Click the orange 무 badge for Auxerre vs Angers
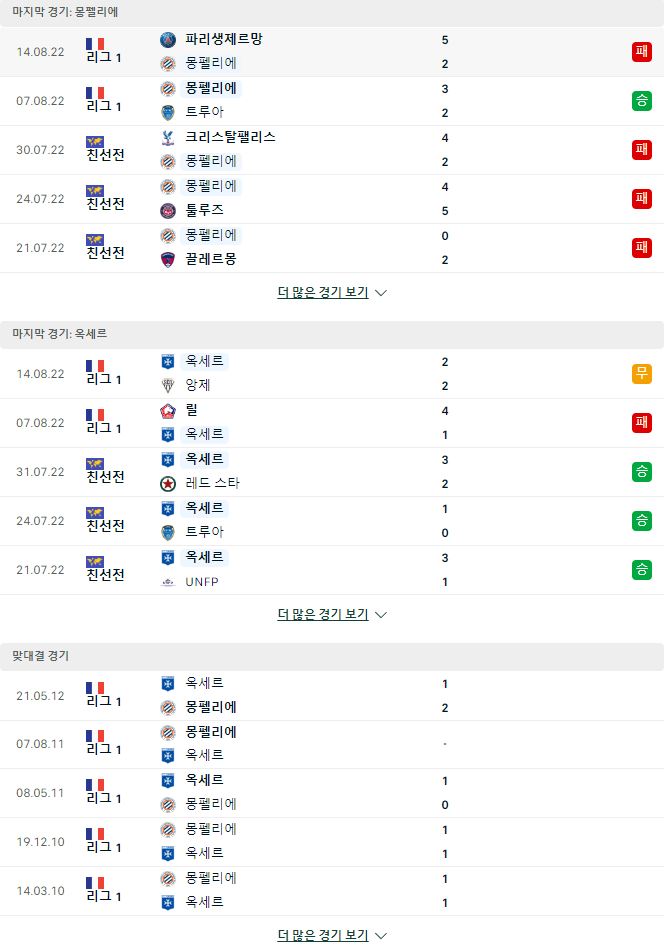Viewport: 665px width, 950px height. tap(642, 374)
